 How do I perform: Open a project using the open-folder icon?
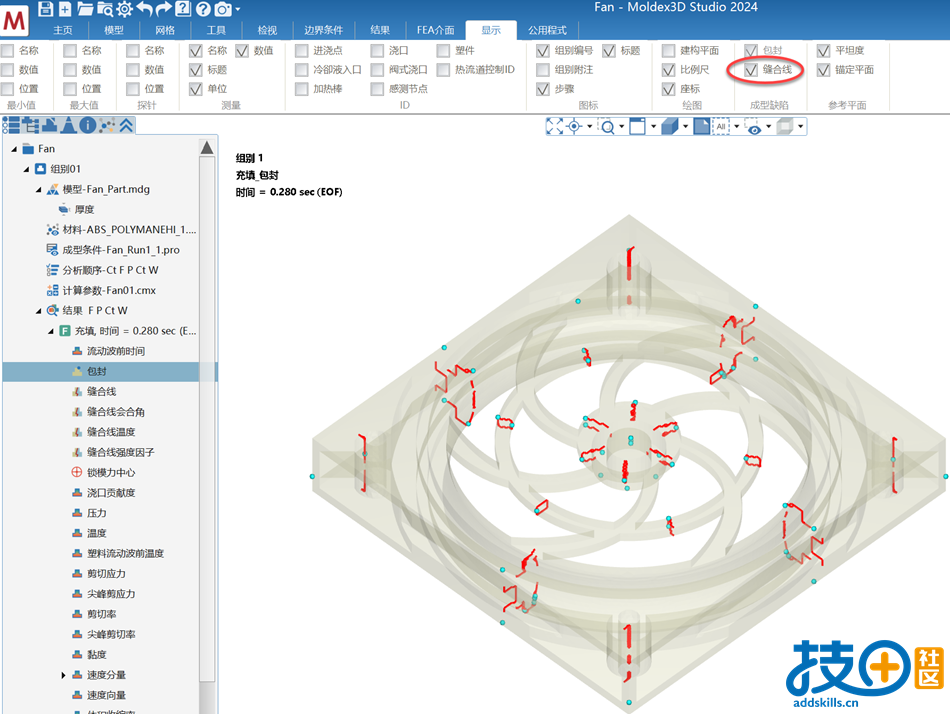pos(85,8)
